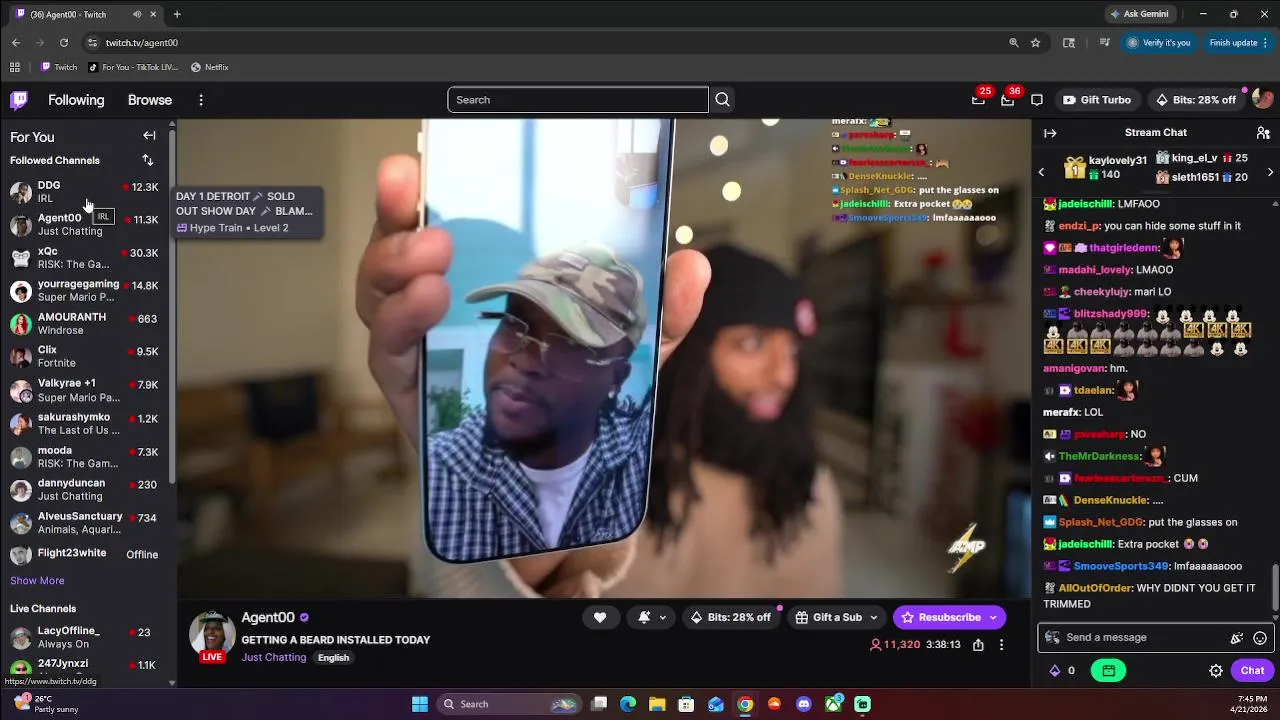Open the three-dot more menu beside Browse
Viewport: 1280px width, 720px height.
tap(201, 100)
